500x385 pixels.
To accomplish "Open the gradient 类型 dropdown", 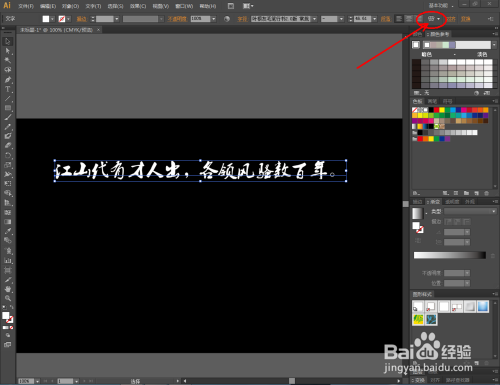I will pyautogui.click(x=470, y=211).
